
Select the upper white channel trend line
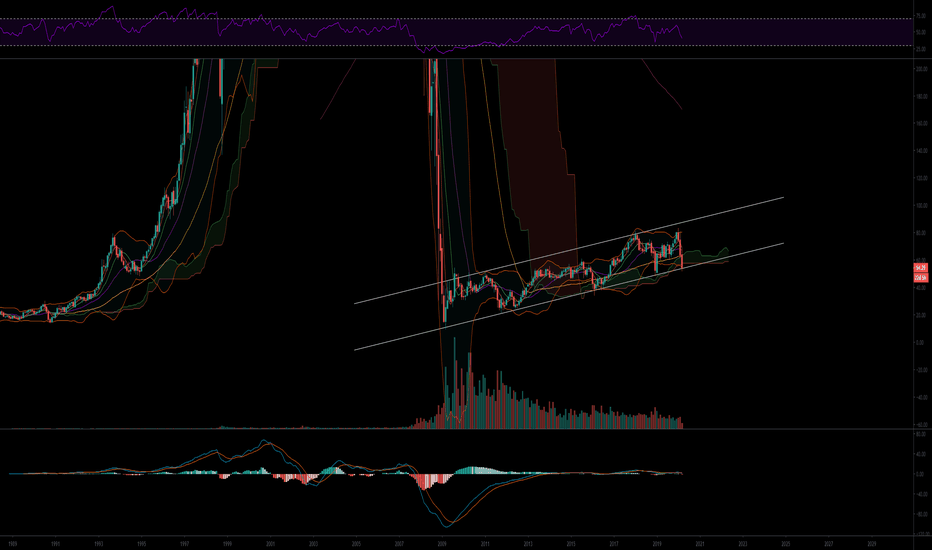(x=569, y=250)
